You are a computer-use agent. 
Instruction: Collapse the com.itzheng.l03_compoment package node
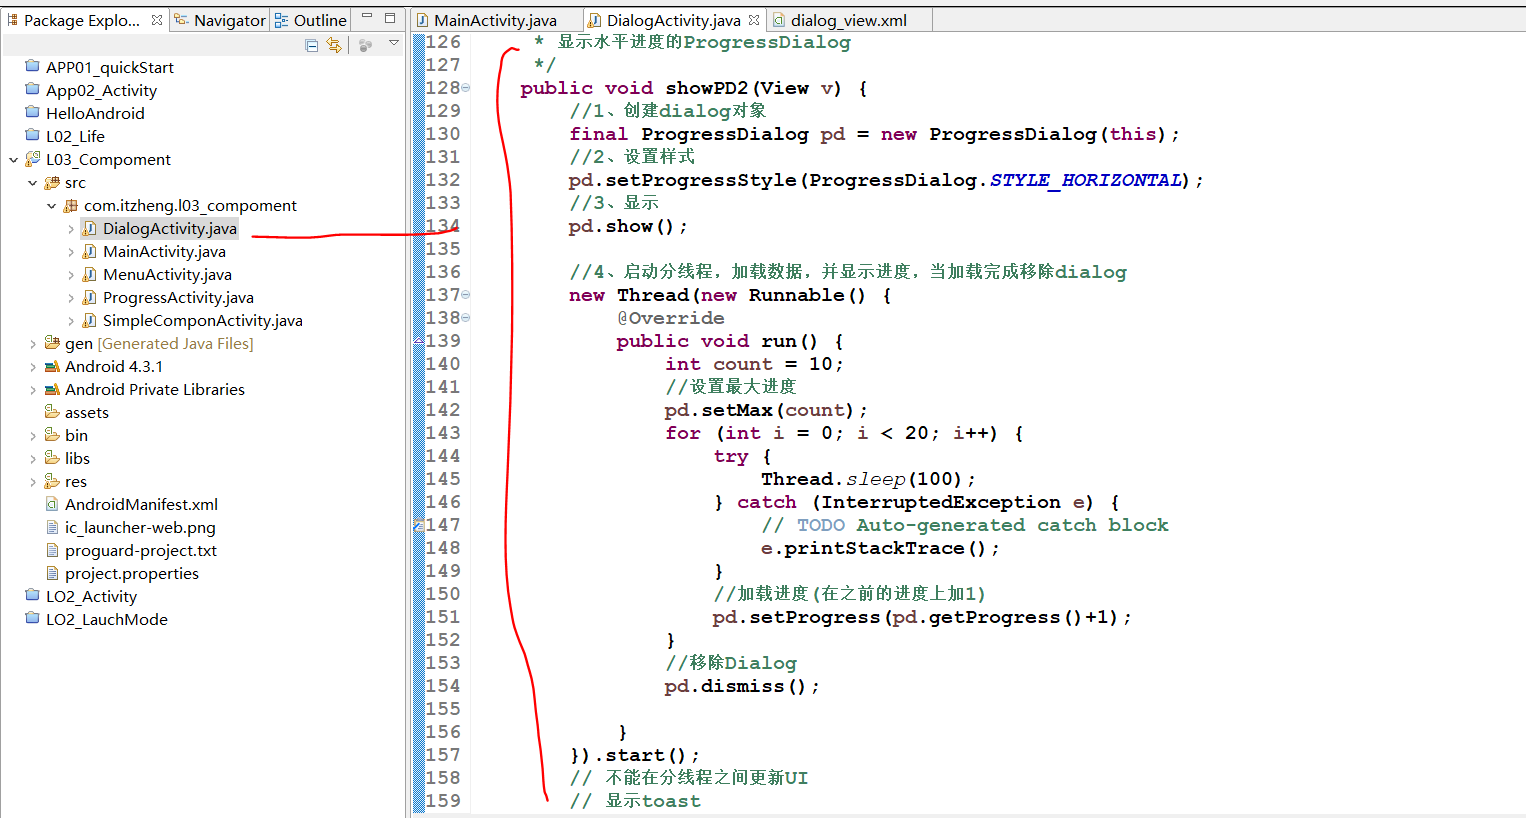52,205
